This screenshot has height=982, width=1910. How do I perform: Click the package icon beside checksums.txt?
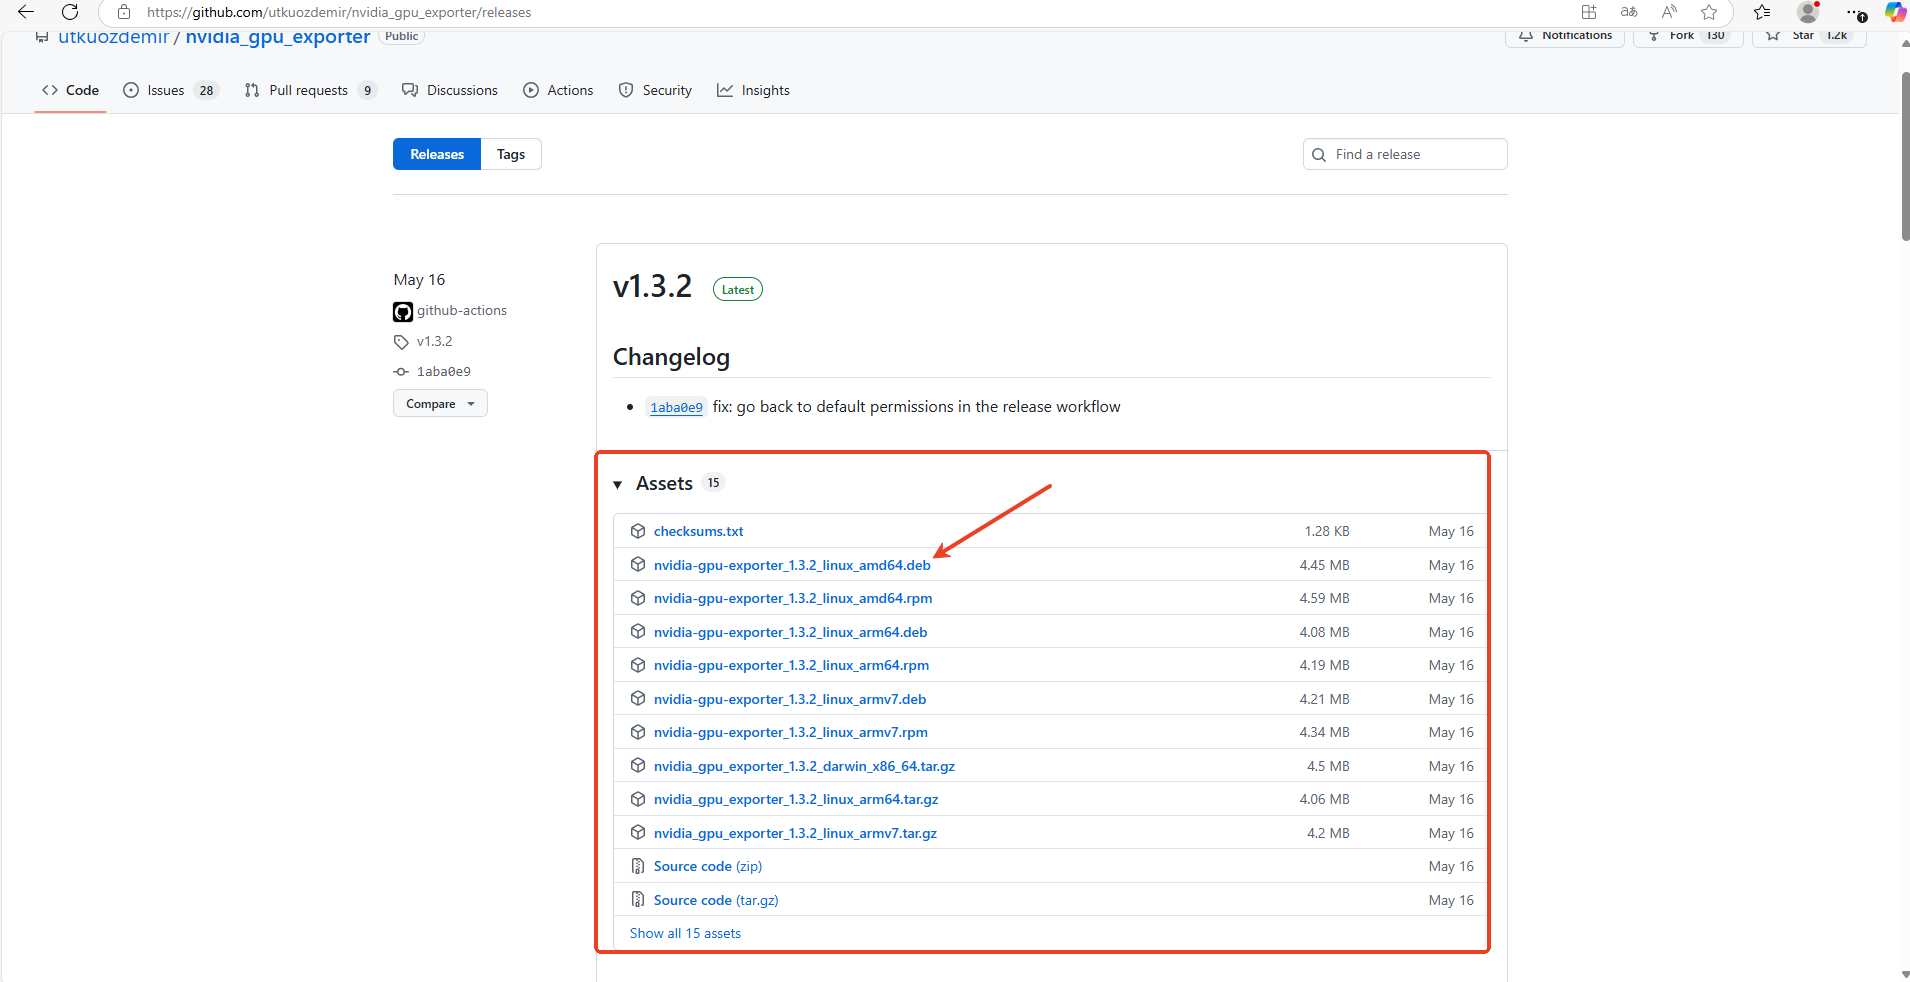pos(638,531)
